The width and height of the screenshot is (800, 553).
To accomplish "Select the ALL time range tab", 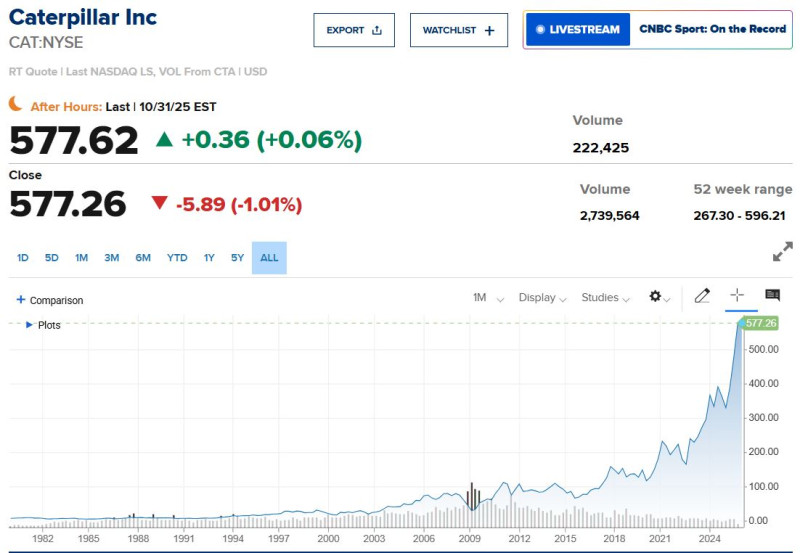I will [x=269, y=258].
